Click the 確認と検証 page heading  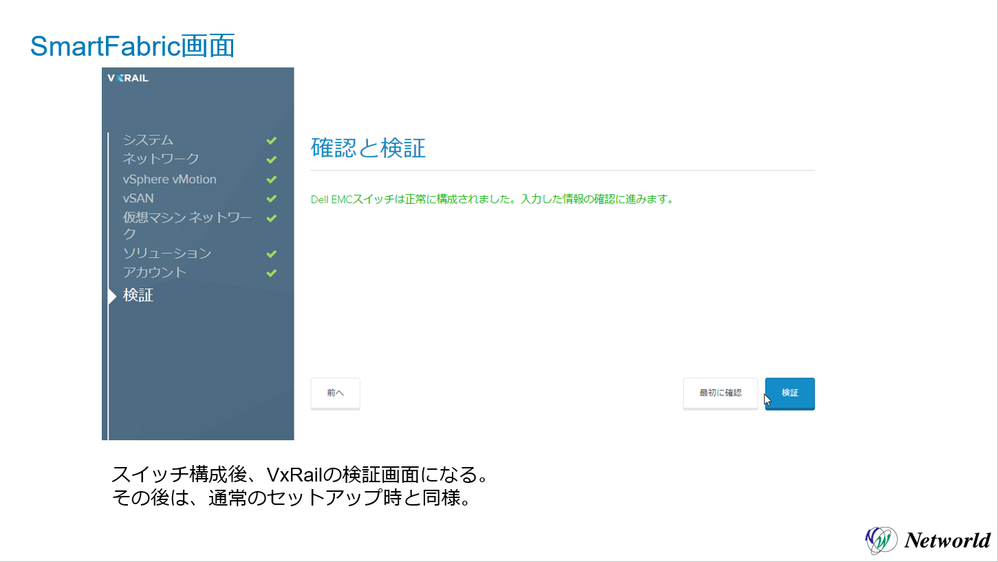point(368,148)
